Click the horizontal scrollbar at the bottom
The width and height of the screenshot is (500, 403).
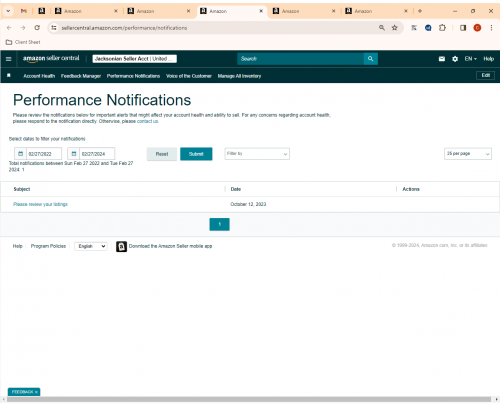[249, 399]
